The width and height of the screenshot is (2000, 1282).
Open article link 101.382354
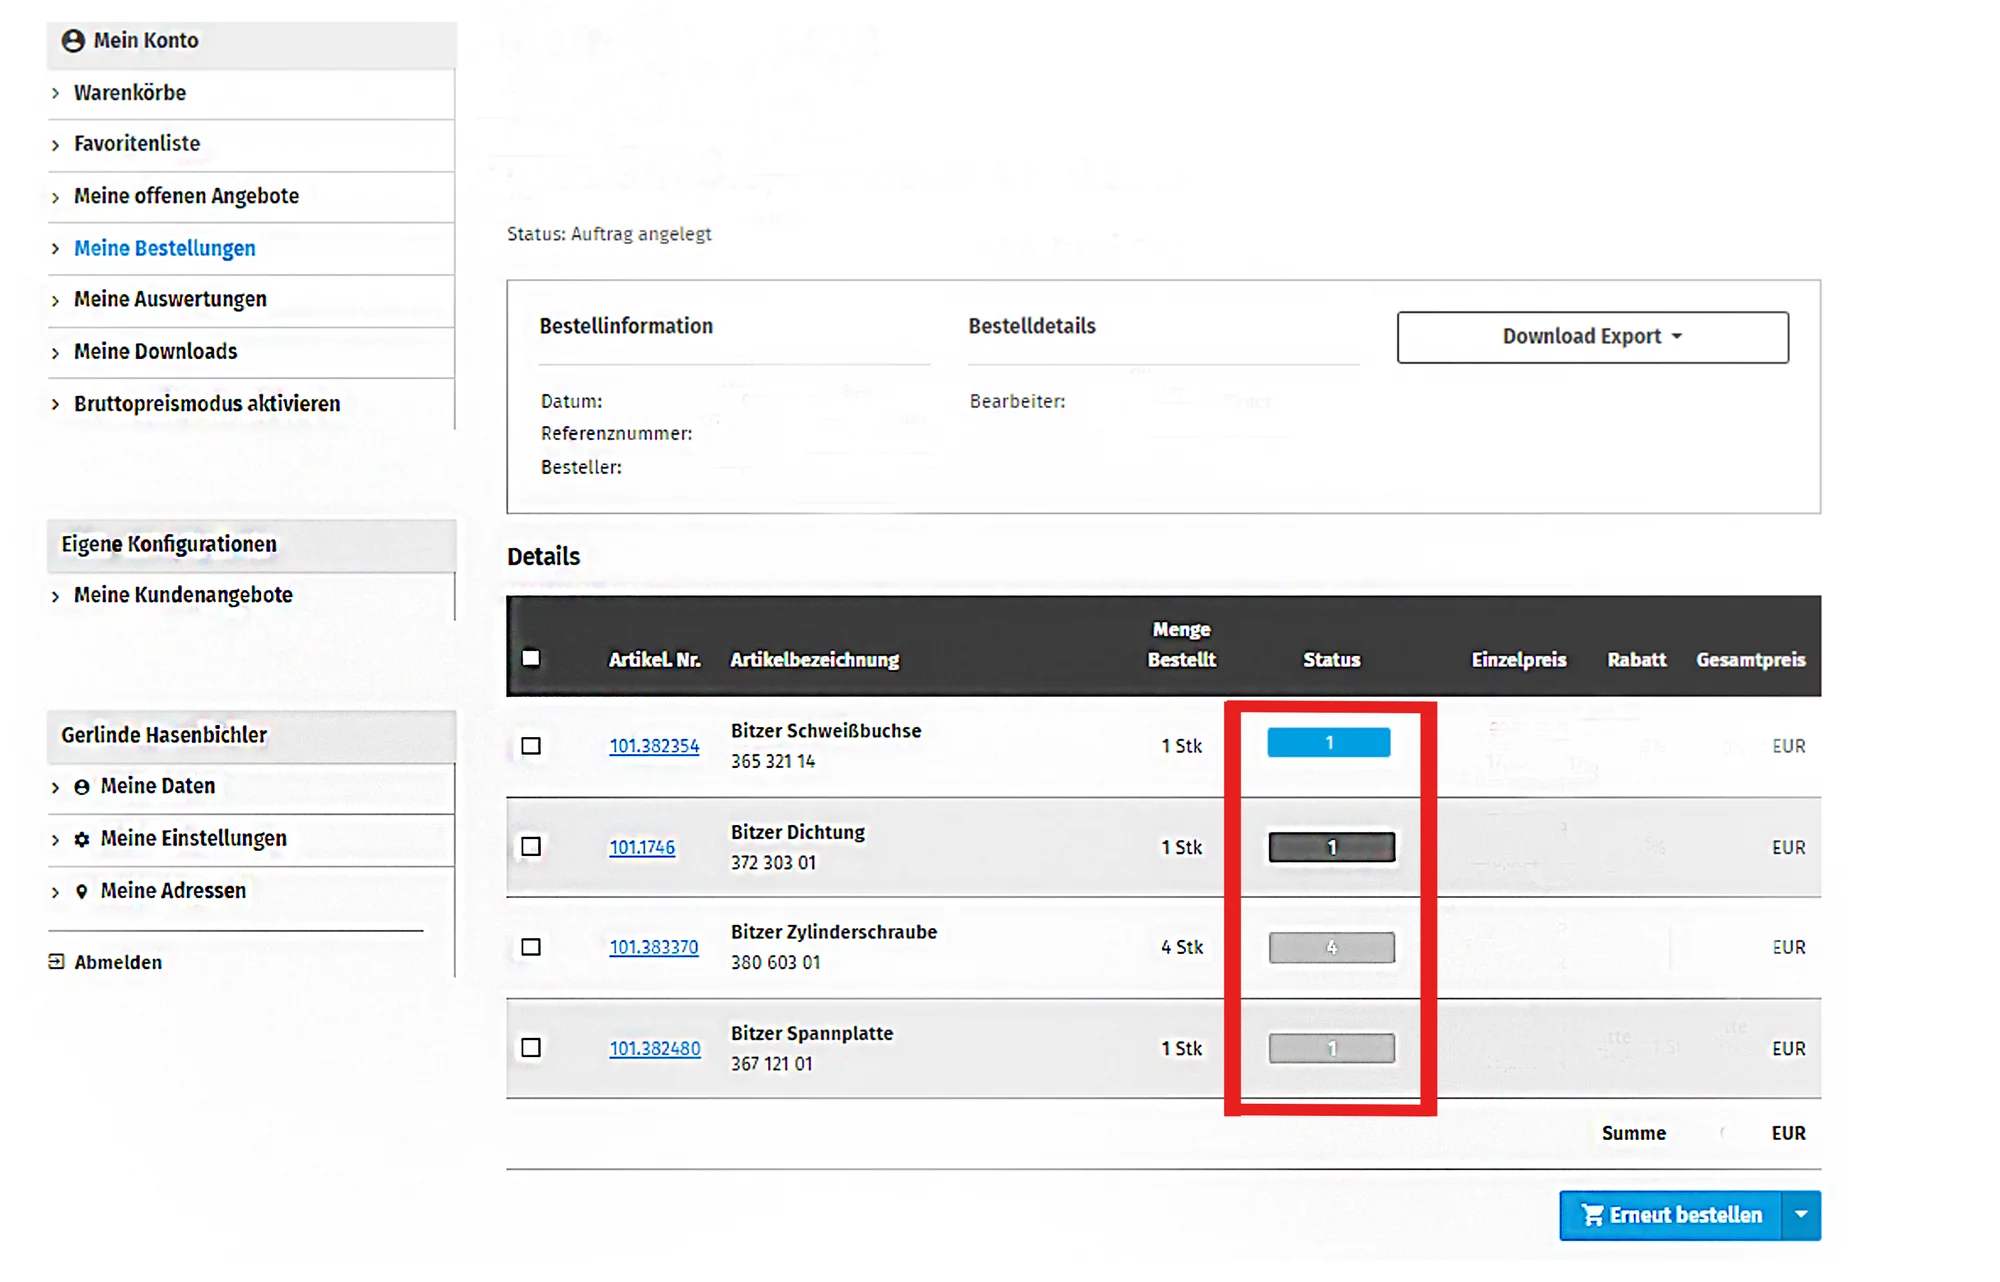(654, 746)
